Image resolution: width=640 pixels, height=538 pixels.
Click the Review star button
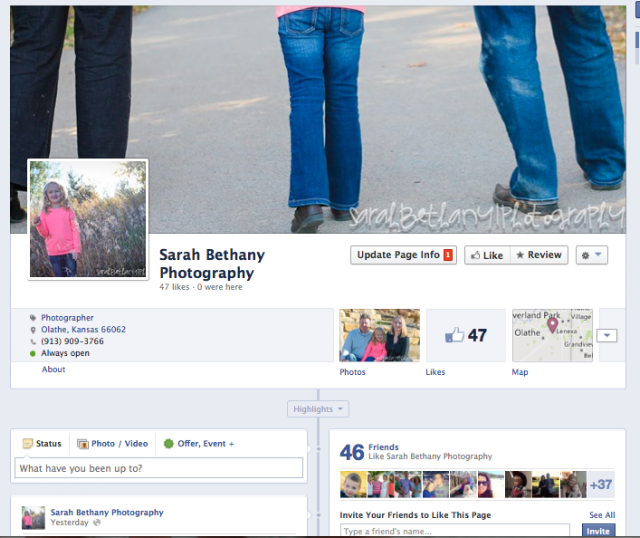(x=539, y=255)
